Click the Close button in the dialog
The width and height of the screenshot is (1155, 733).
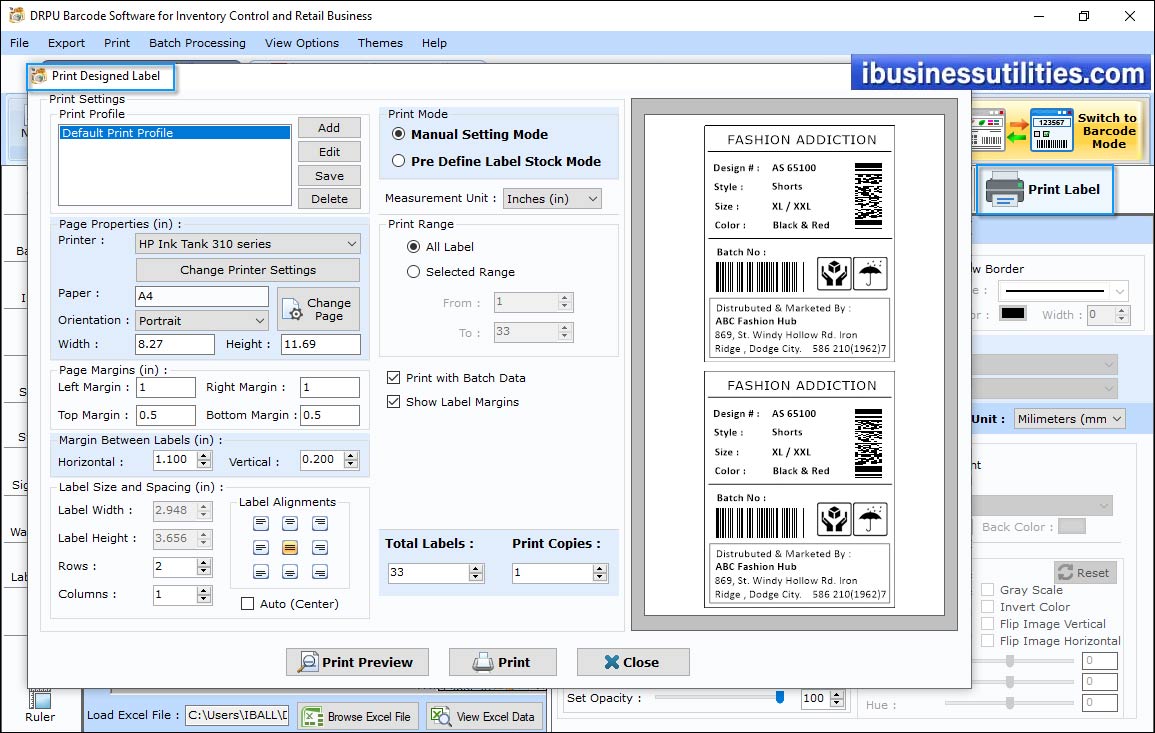click(x=633, y=662)
